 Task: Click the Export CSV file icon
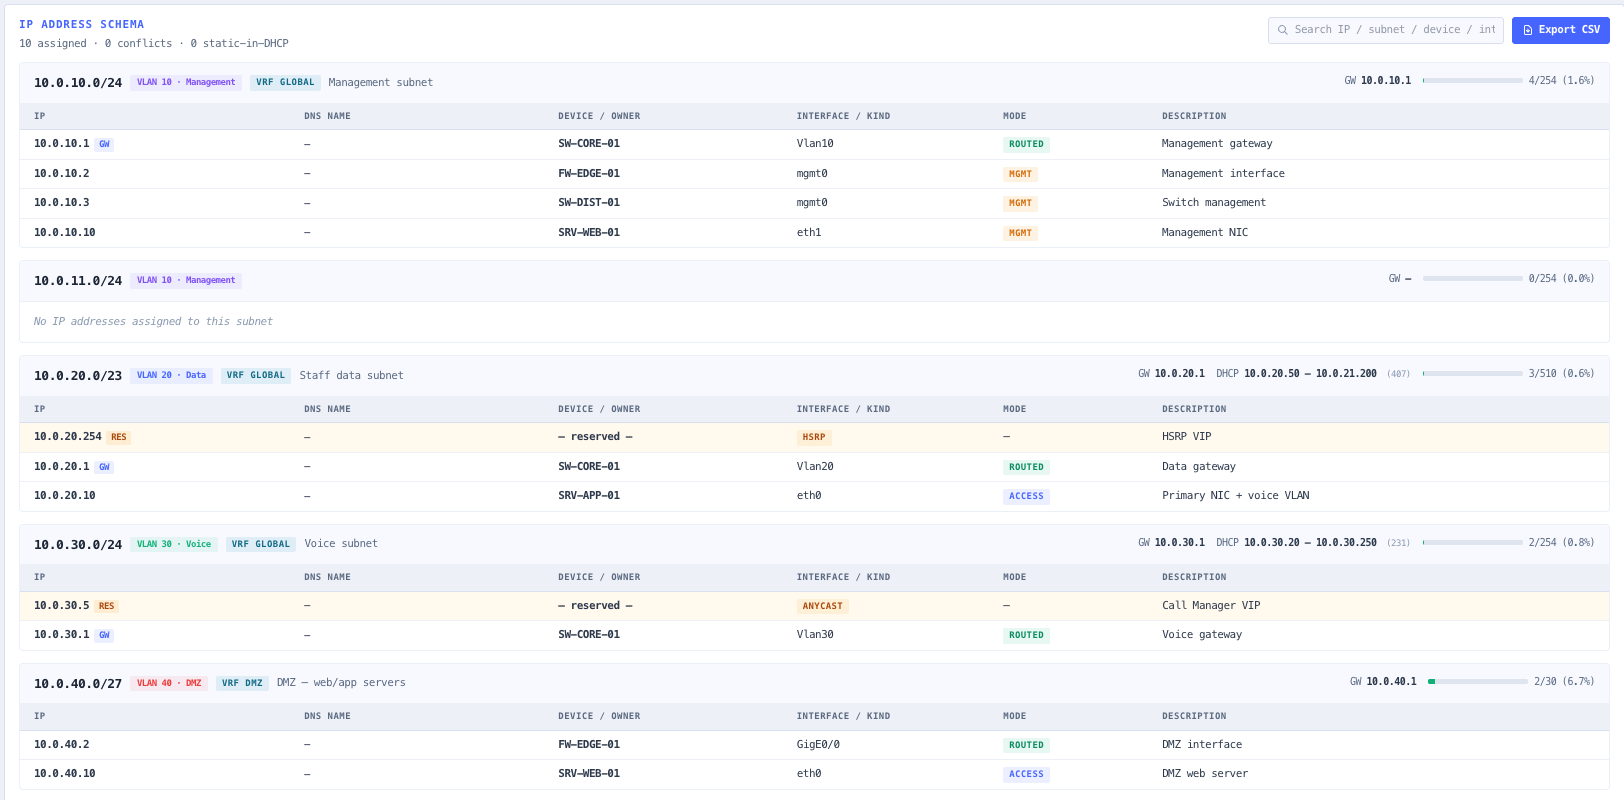point(1528,30)
